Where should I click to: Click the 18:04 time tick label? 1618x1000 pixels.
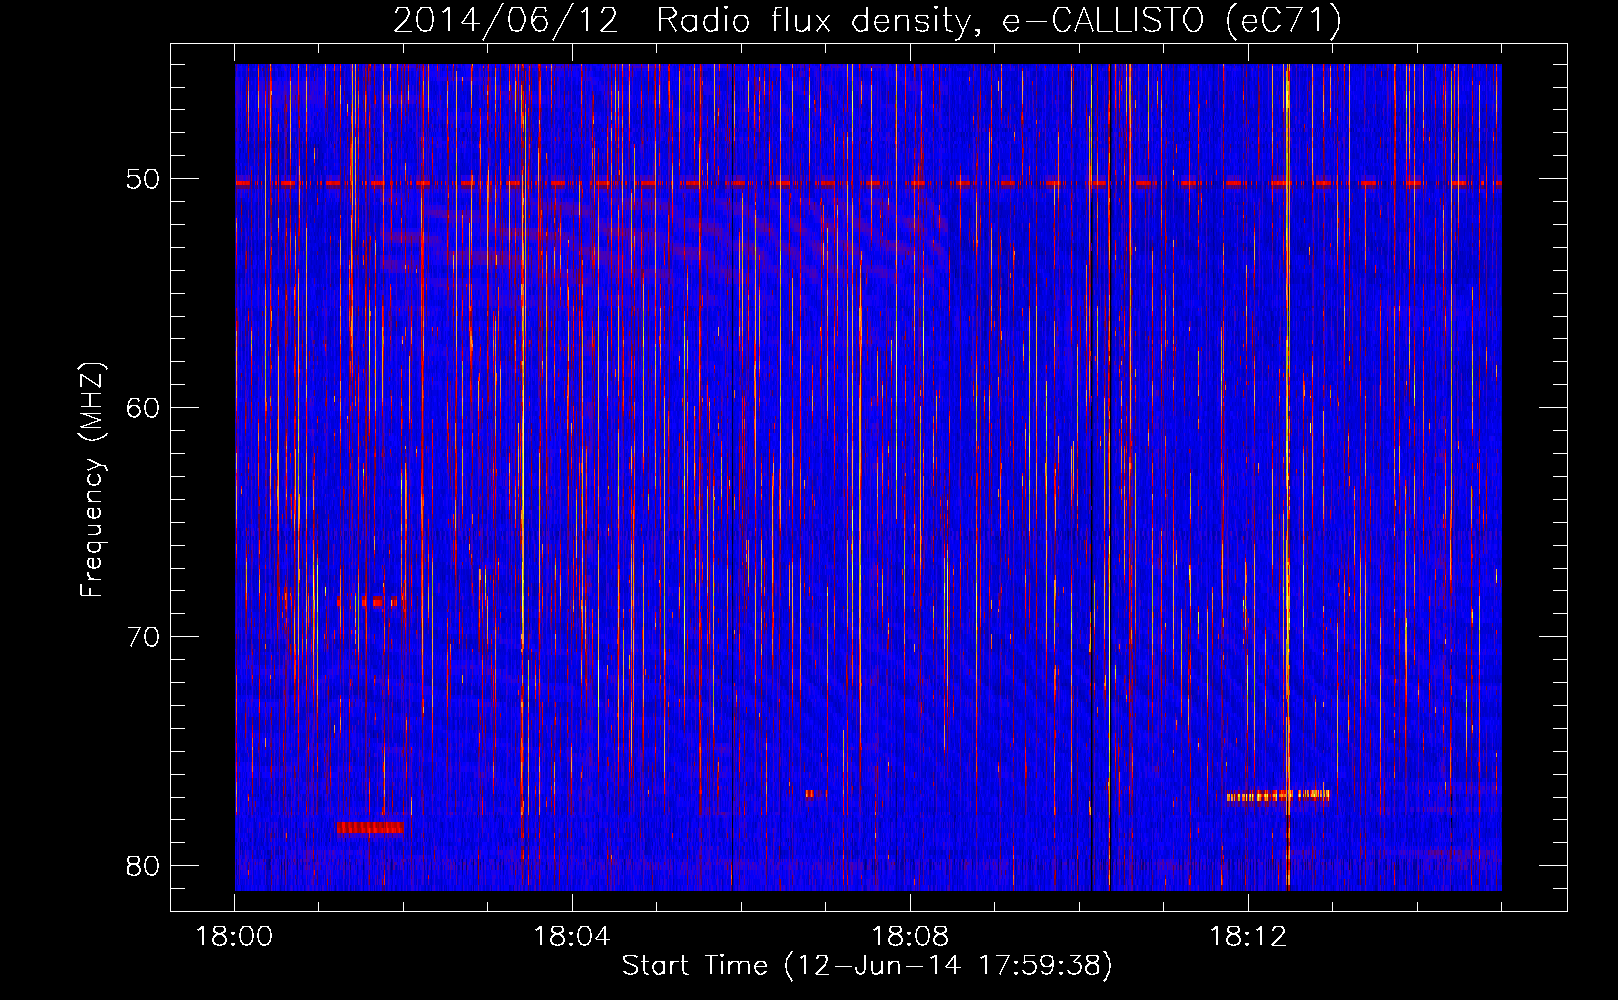572,937
